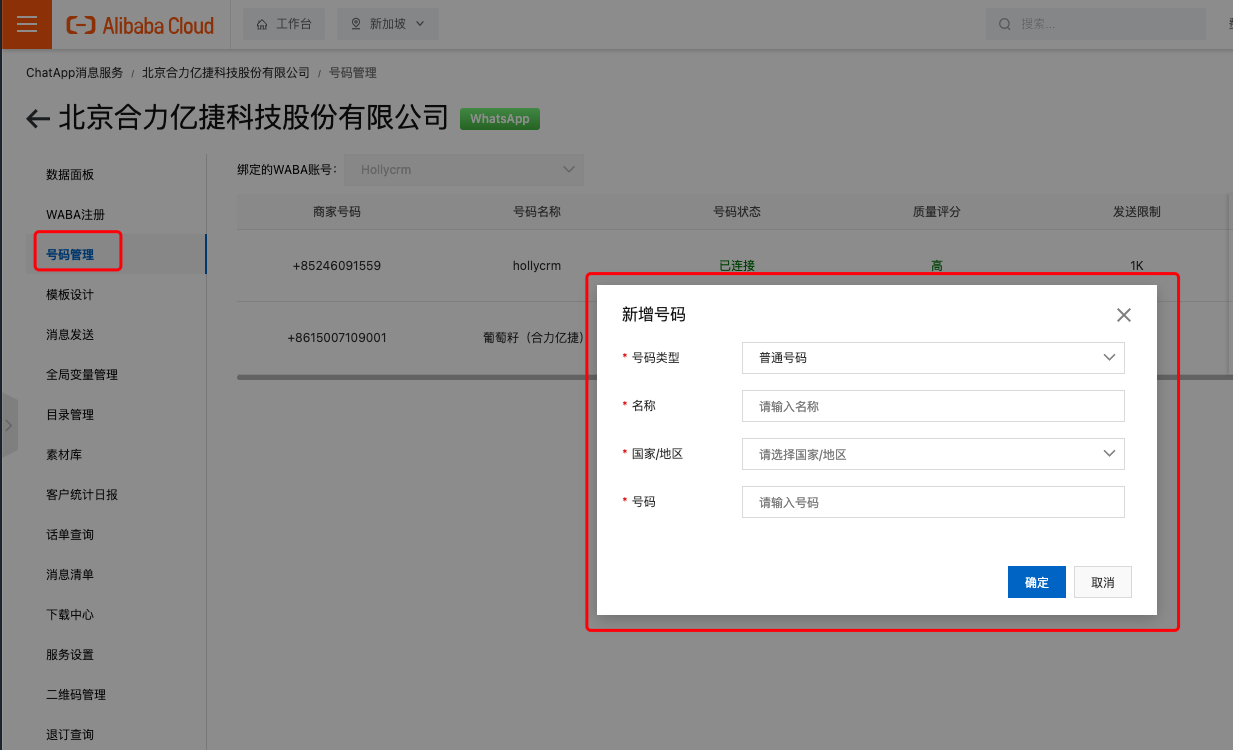1233x750 pixels.
Task: Open 全局变量管理 in the sidebar
Action: point(82,375)
